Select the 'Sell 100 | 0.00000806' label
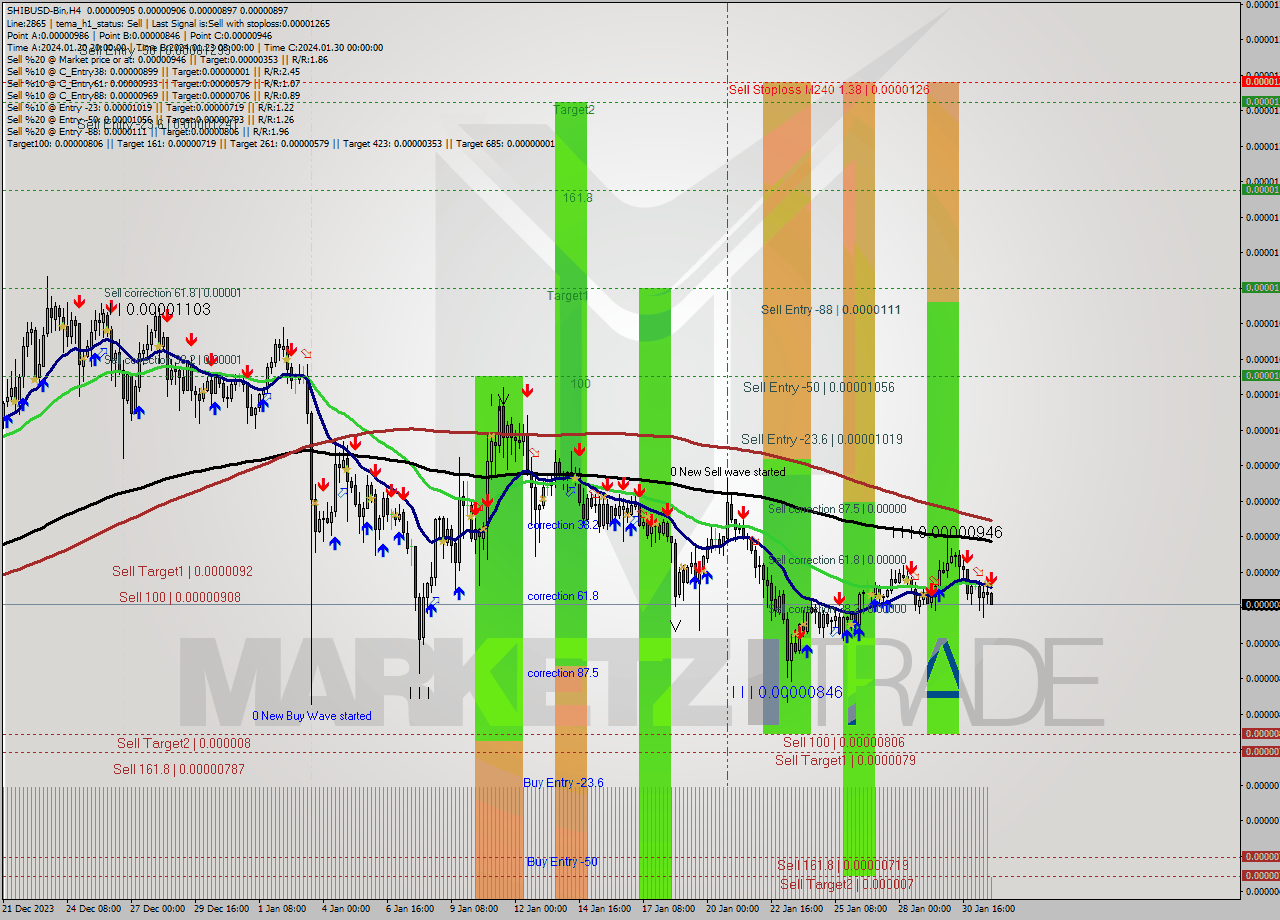The width and height of the screenshot is (1280, 920). pos(844,742)
